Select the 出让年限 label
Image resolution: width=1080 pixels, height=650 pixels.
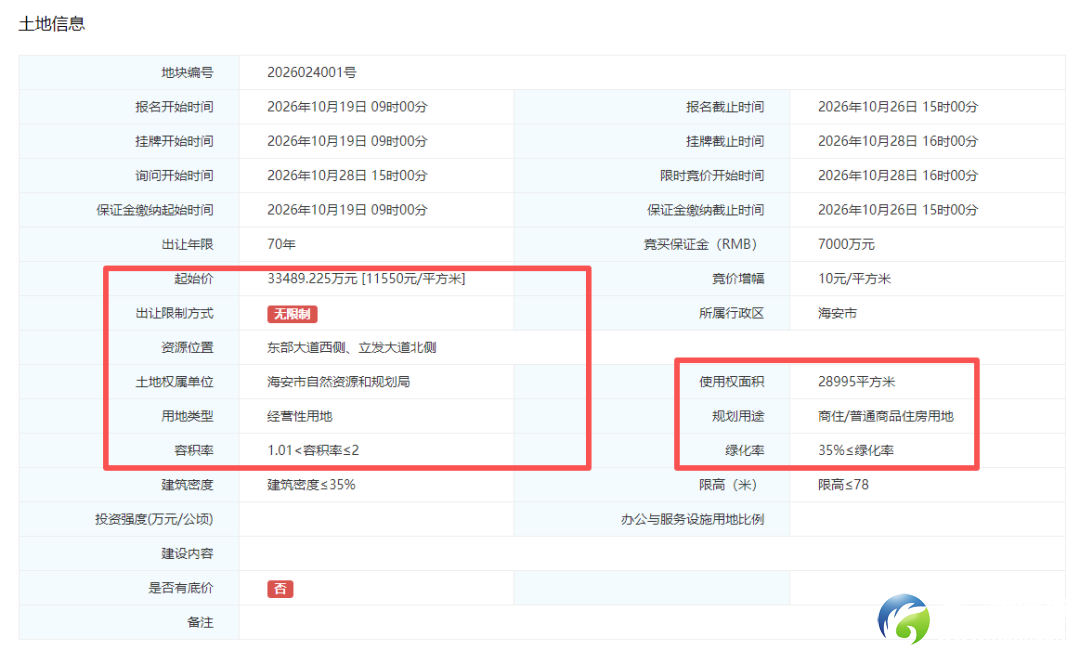pyautogui.click(x=187, y=244)
